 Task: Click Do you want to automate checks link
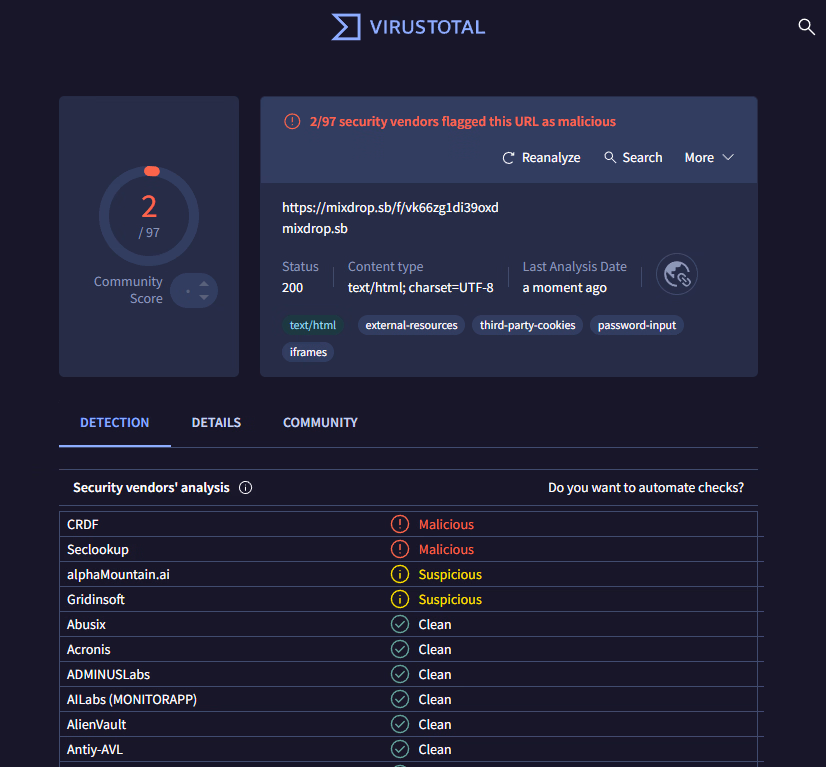pos(646,488)
